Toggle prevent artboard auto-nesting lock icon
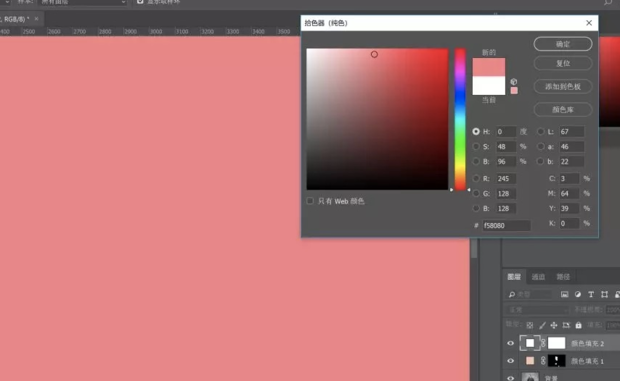620x381 pixels. click(566, 325)
